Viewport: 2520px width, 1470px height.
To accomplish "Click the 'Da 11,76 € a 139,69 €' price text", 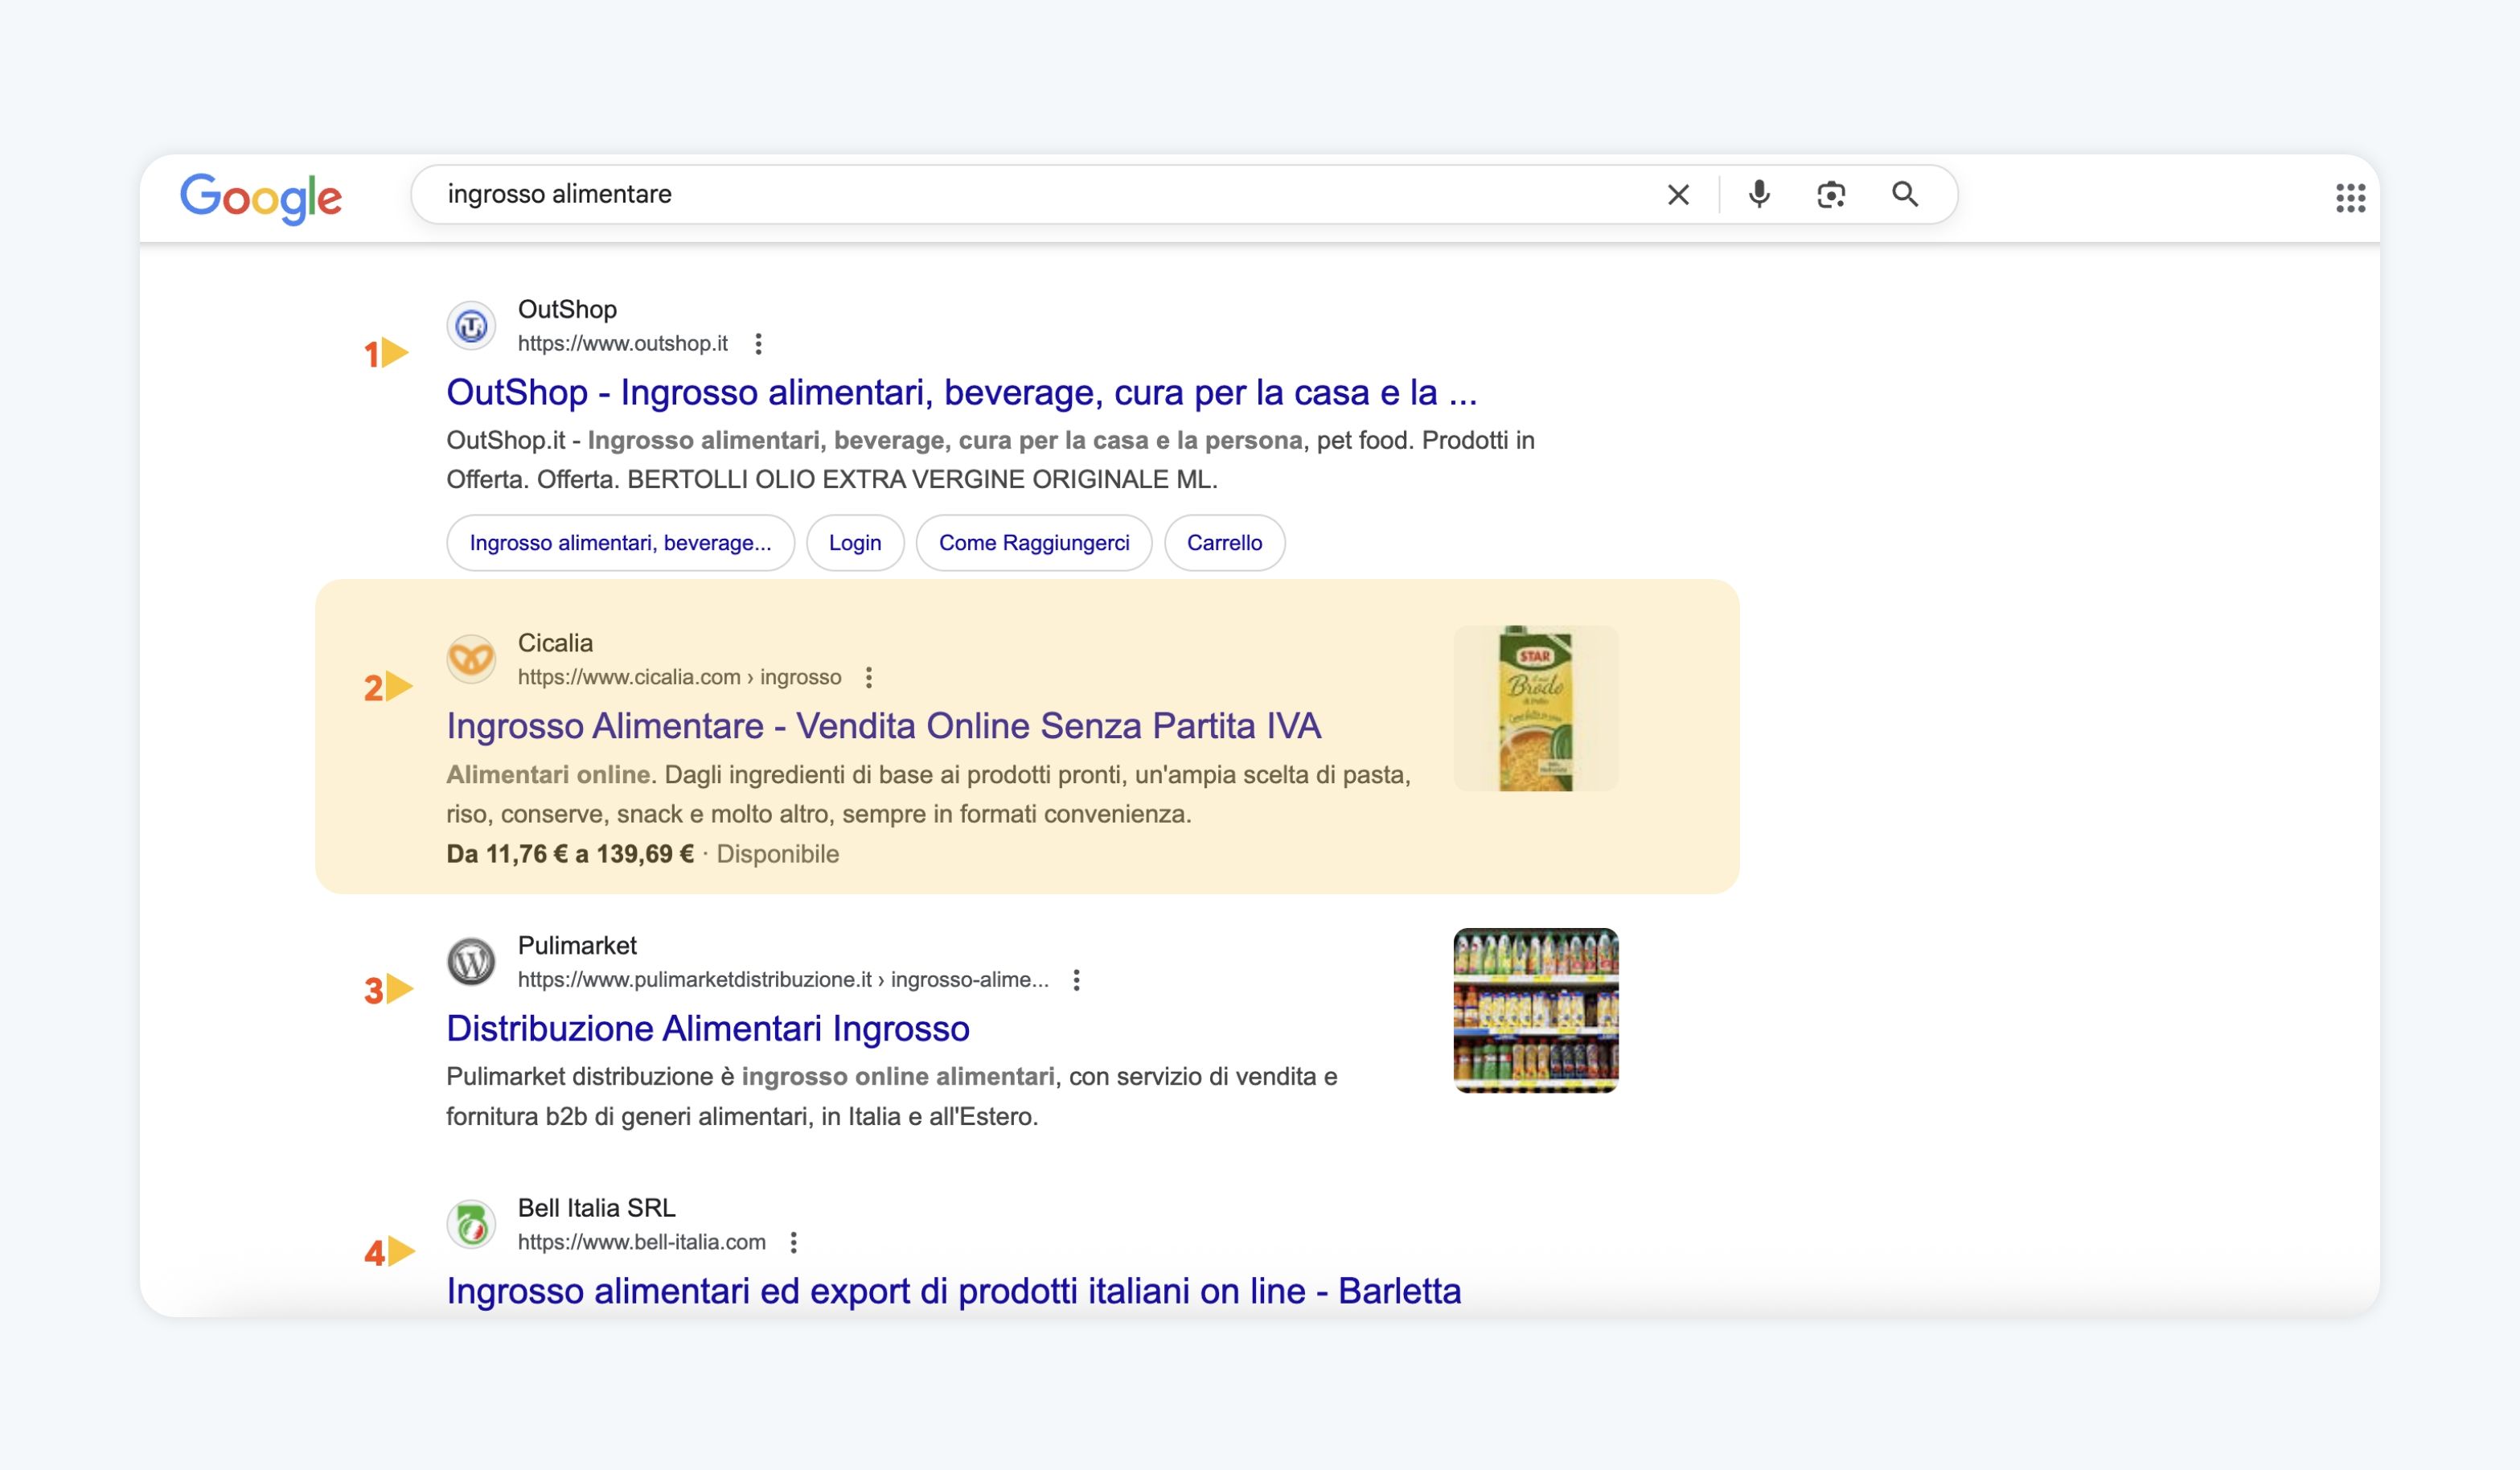I will [570, 854].
